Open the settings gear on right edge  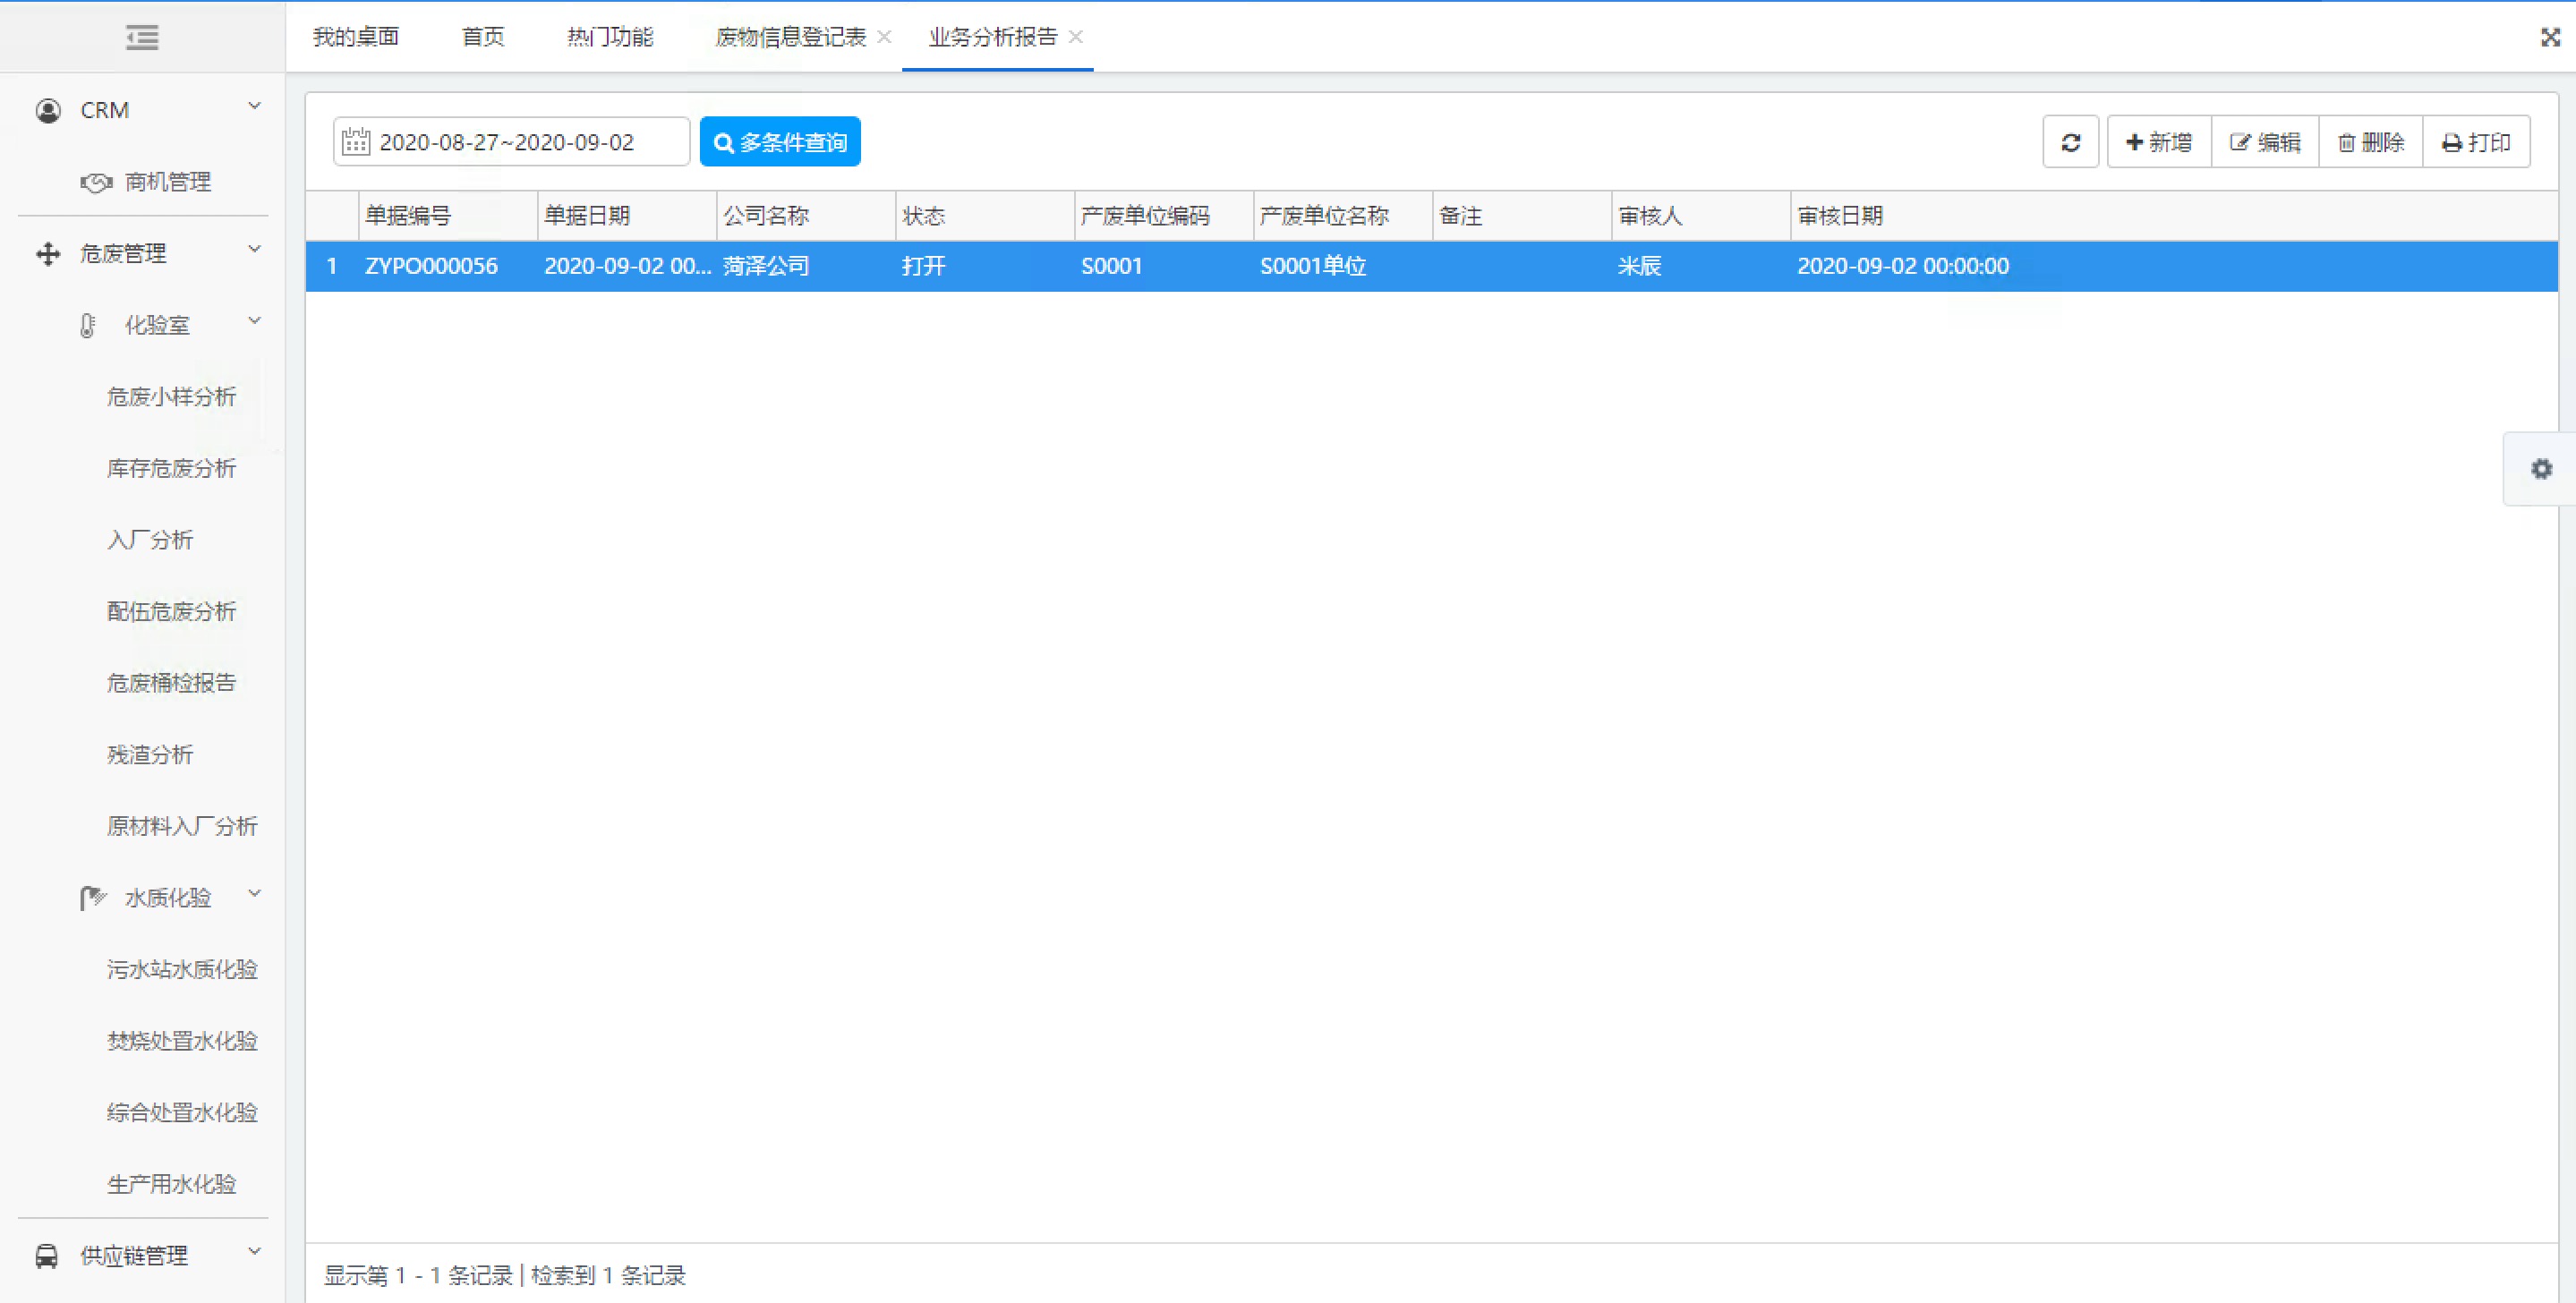click(x=2541, y=468)
